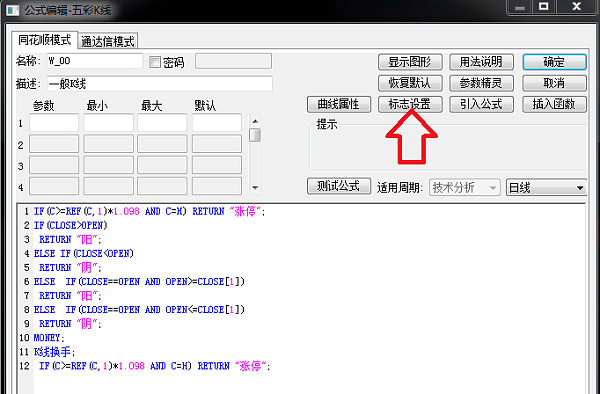This screenshot has height=394, width=600.
Task: Click 引入公式 to import formula
Action: [x=481, y=104]
